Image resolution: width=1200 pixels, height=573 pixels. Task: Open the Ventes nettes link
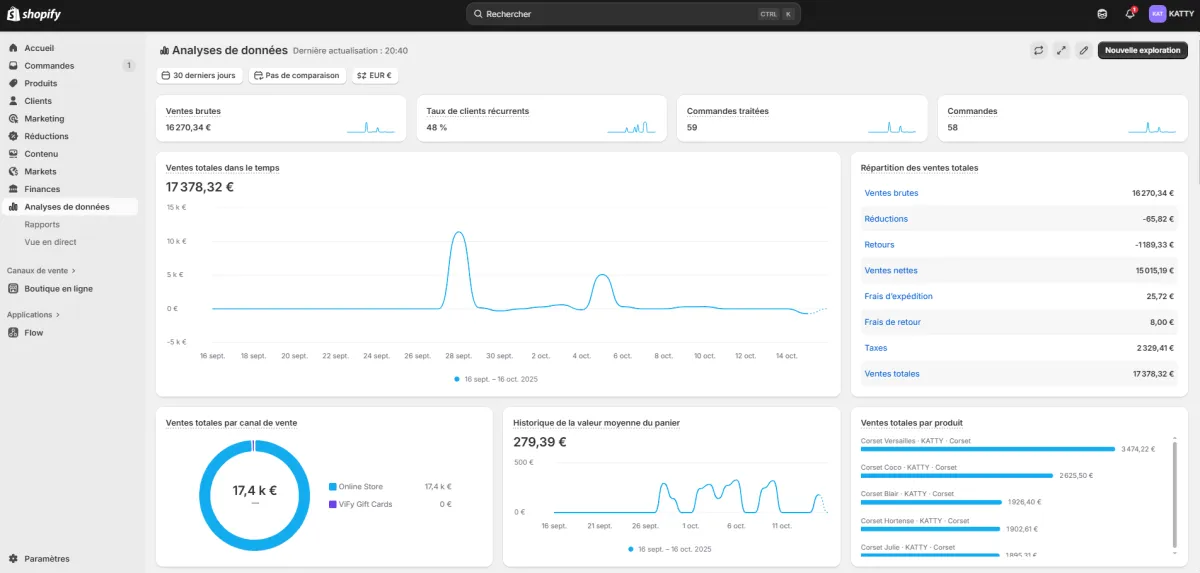click(891, 271)
